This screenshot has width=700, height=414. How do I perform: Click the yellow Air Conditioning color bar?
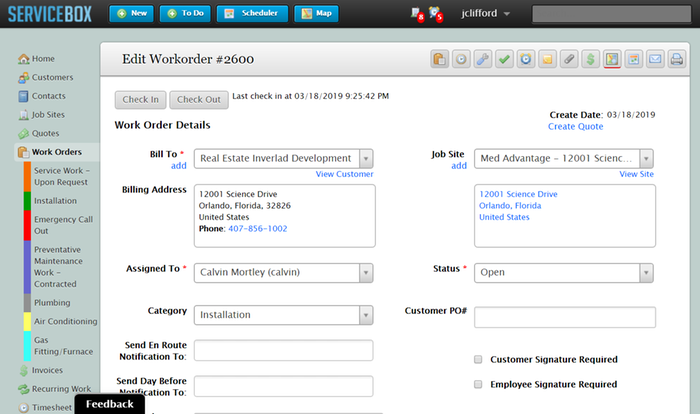point(27,322)
